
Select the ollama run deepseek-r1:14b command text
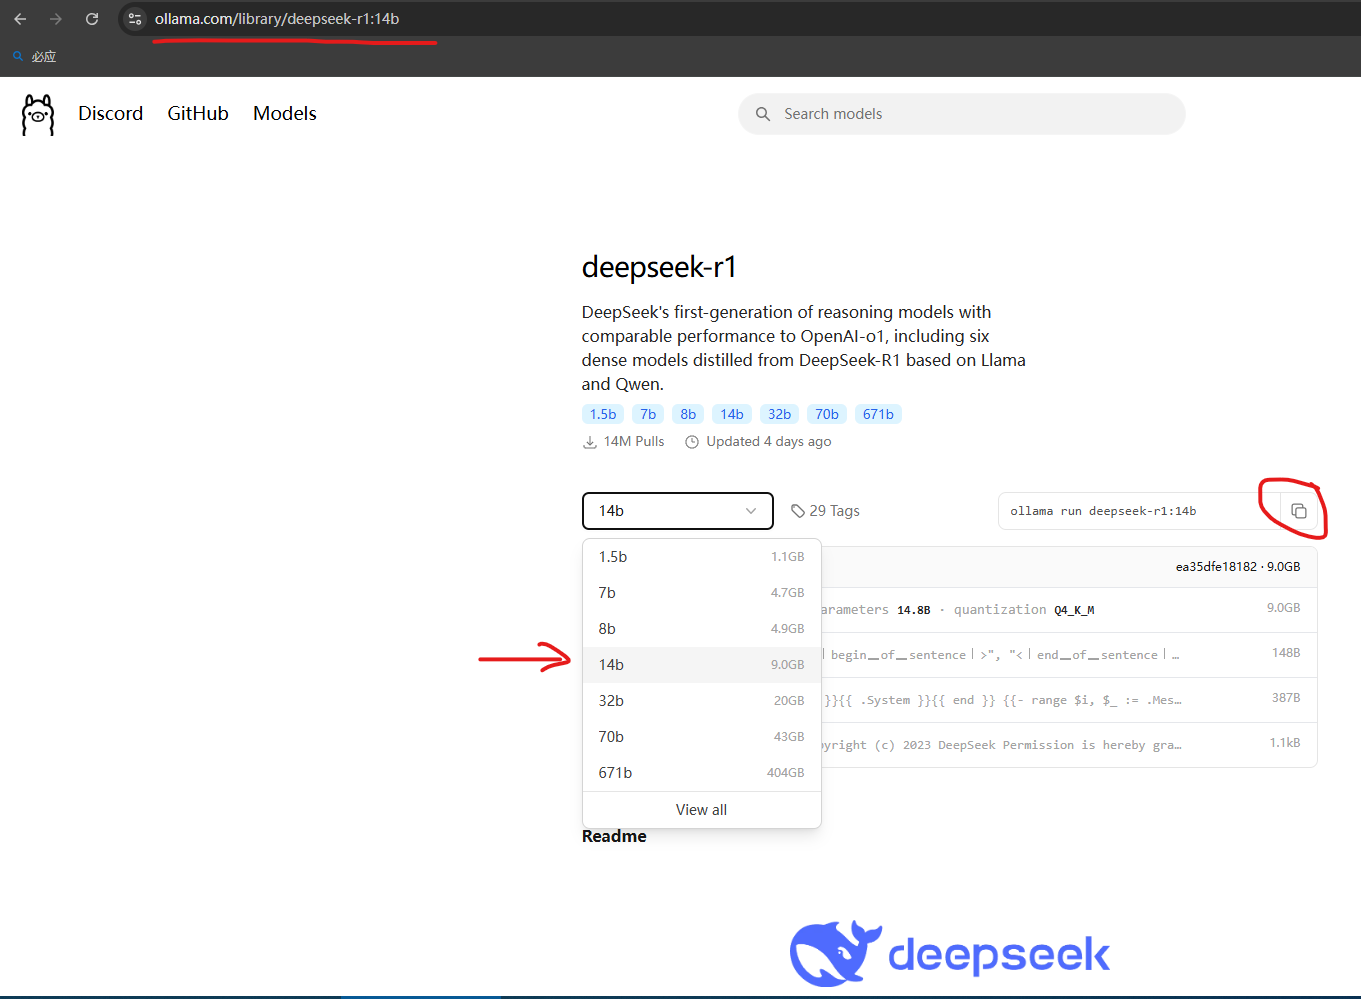tap(1103, 511)
